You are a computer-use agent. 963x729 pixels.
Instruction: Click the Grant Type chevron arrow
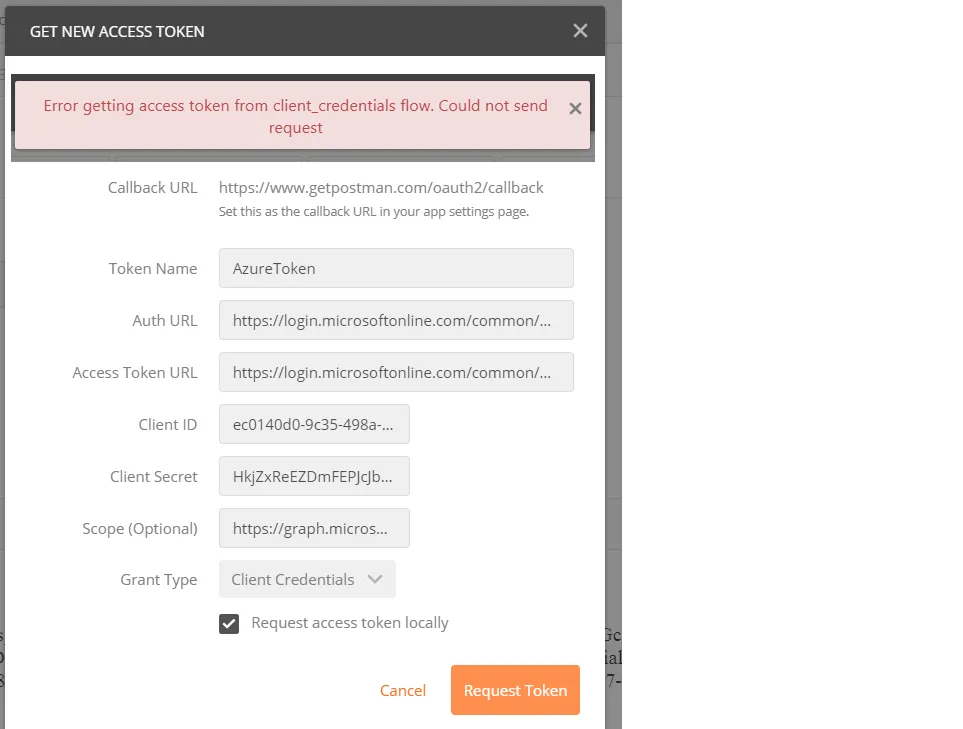[376, 579]
